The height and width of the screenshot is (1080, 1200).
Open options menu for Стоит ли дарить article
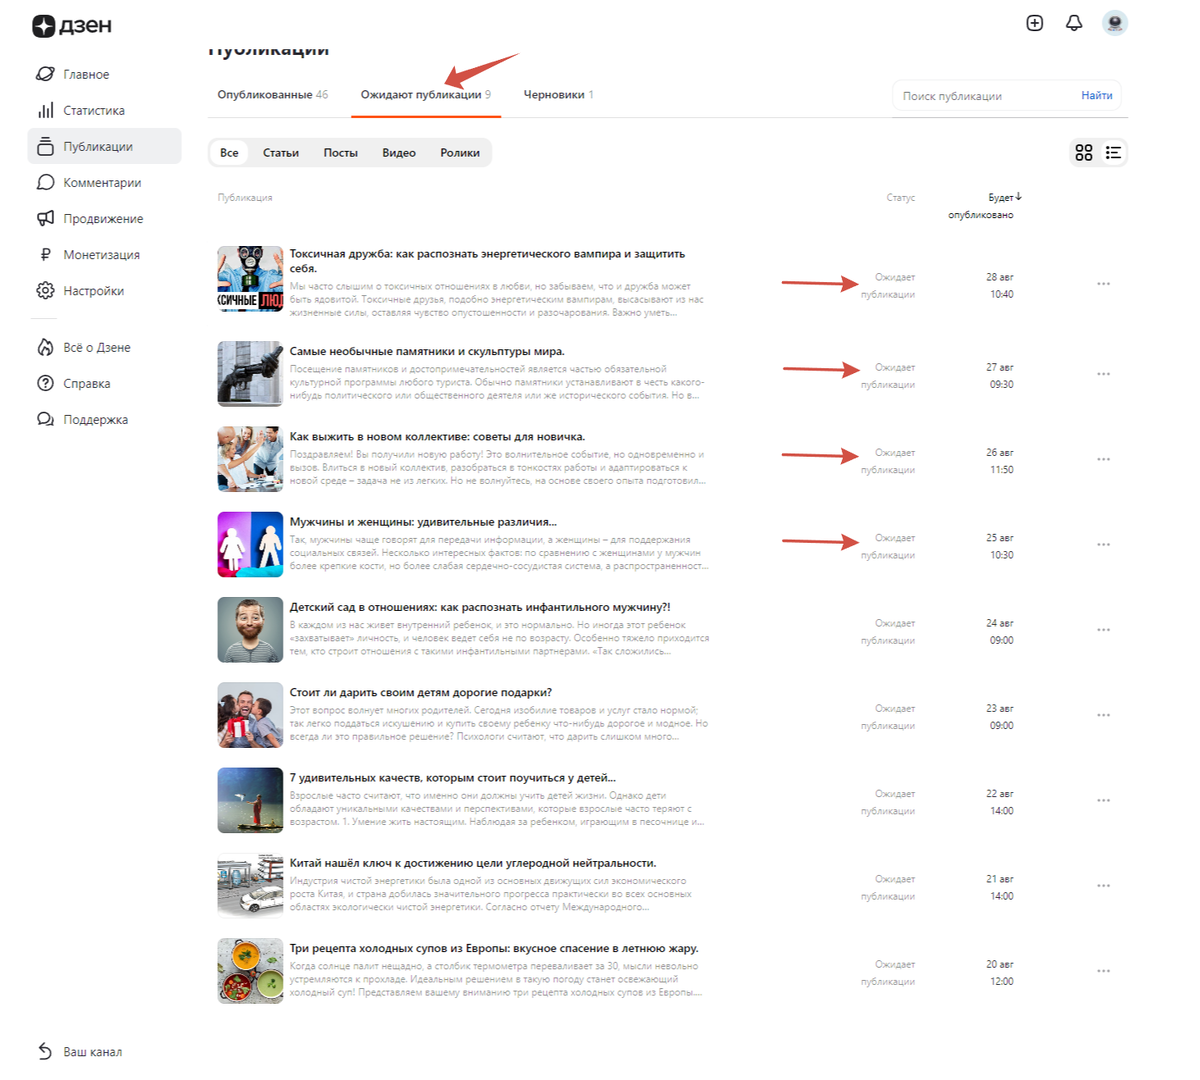[1104, 715]
